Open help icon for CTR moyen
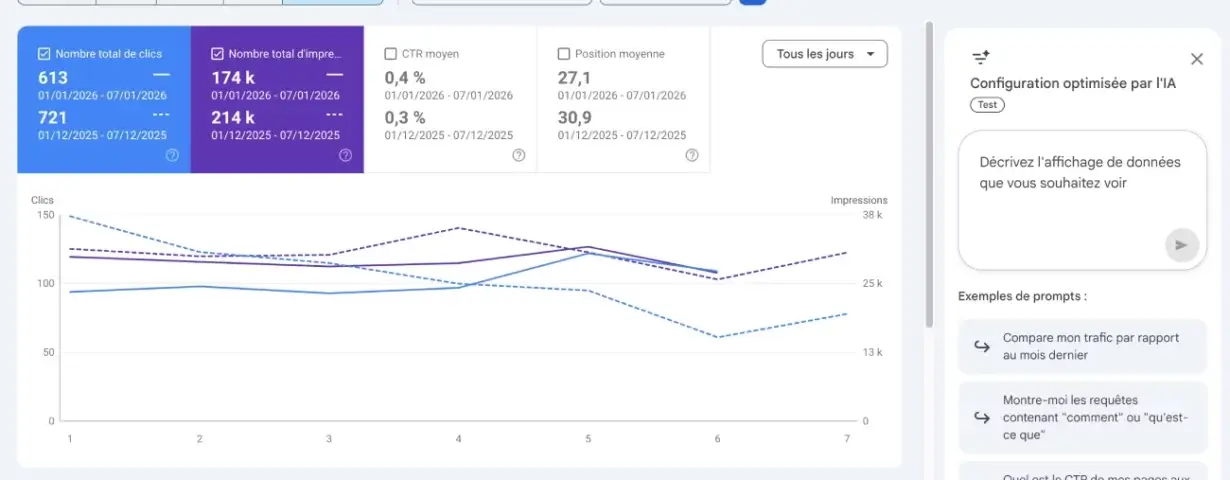 (x=518, y=155)
